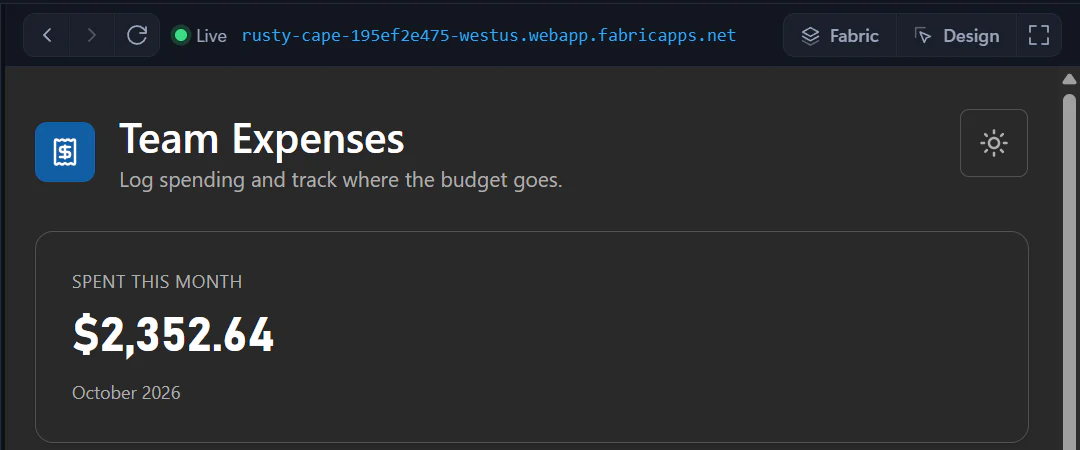Click the Team Expenses heading
The image size is (1080, 450).
coord(262,139)
